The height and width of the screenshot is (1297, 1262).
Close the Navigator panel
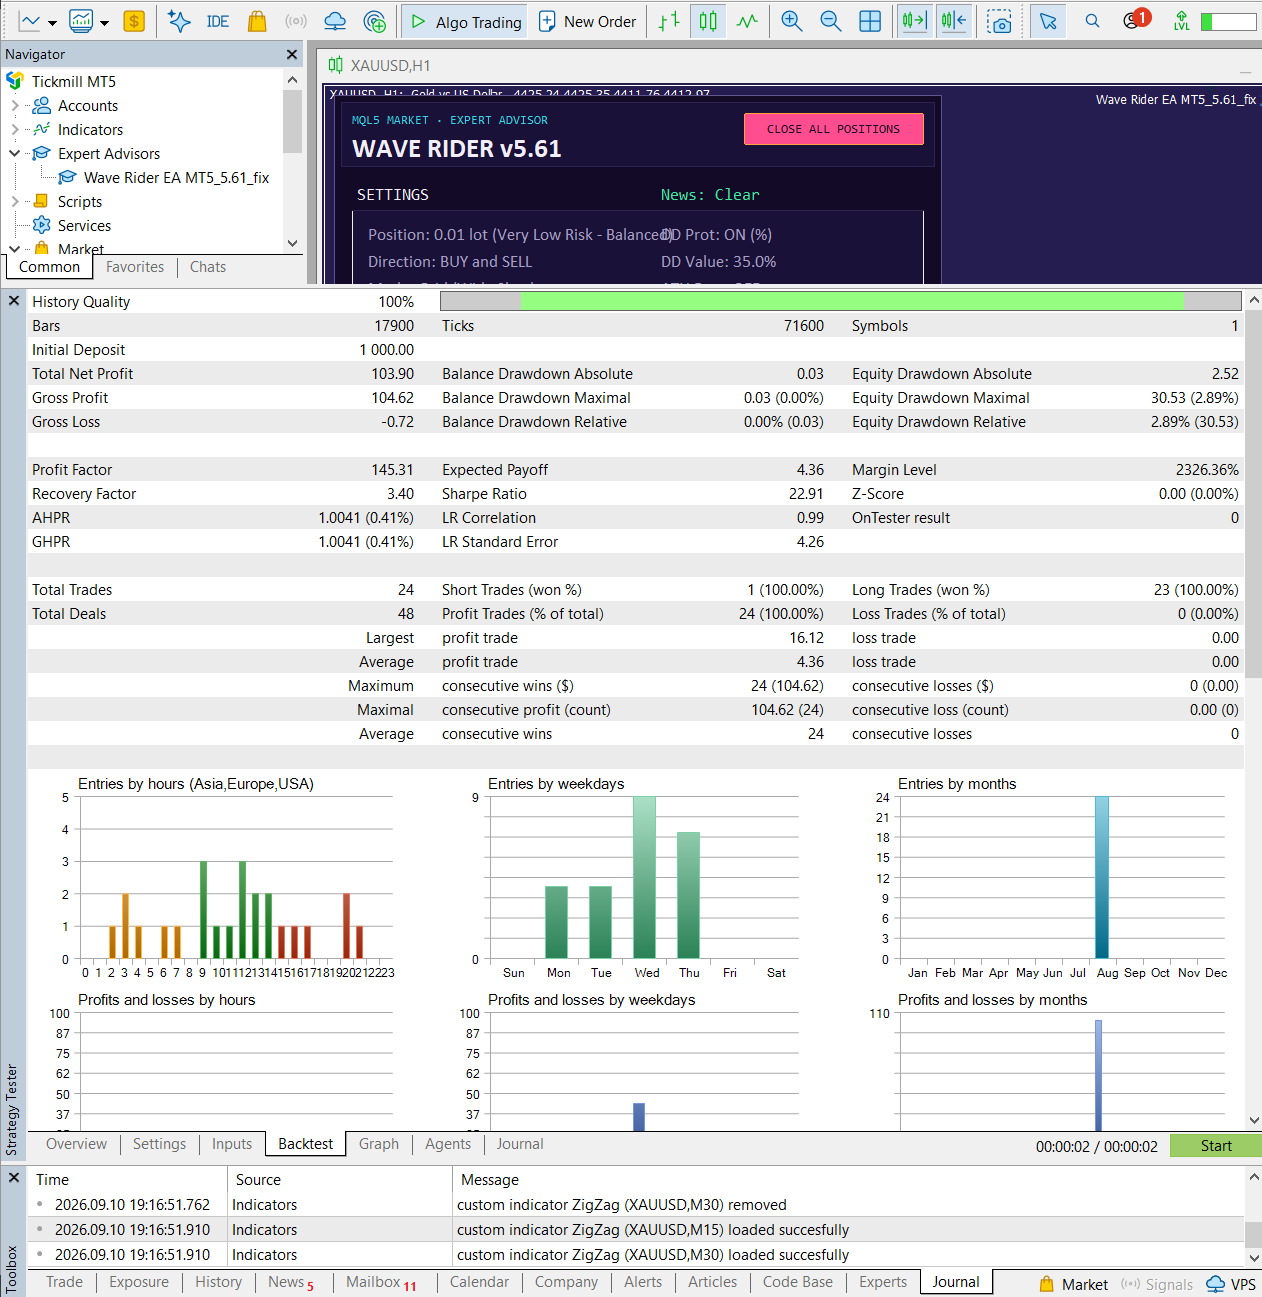point(292,55)
